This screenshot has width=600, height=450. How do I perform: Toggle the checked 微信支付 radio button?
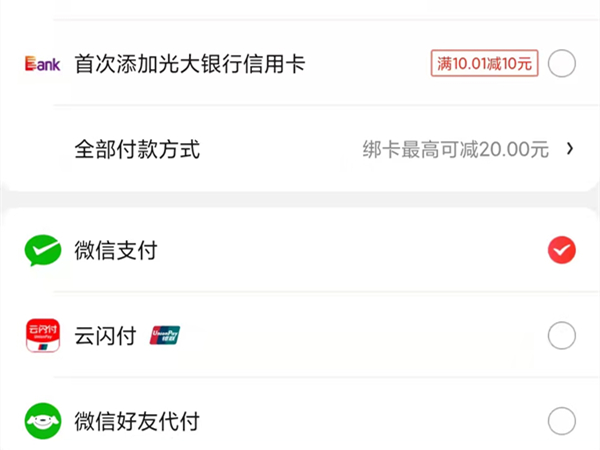point(562,250)
